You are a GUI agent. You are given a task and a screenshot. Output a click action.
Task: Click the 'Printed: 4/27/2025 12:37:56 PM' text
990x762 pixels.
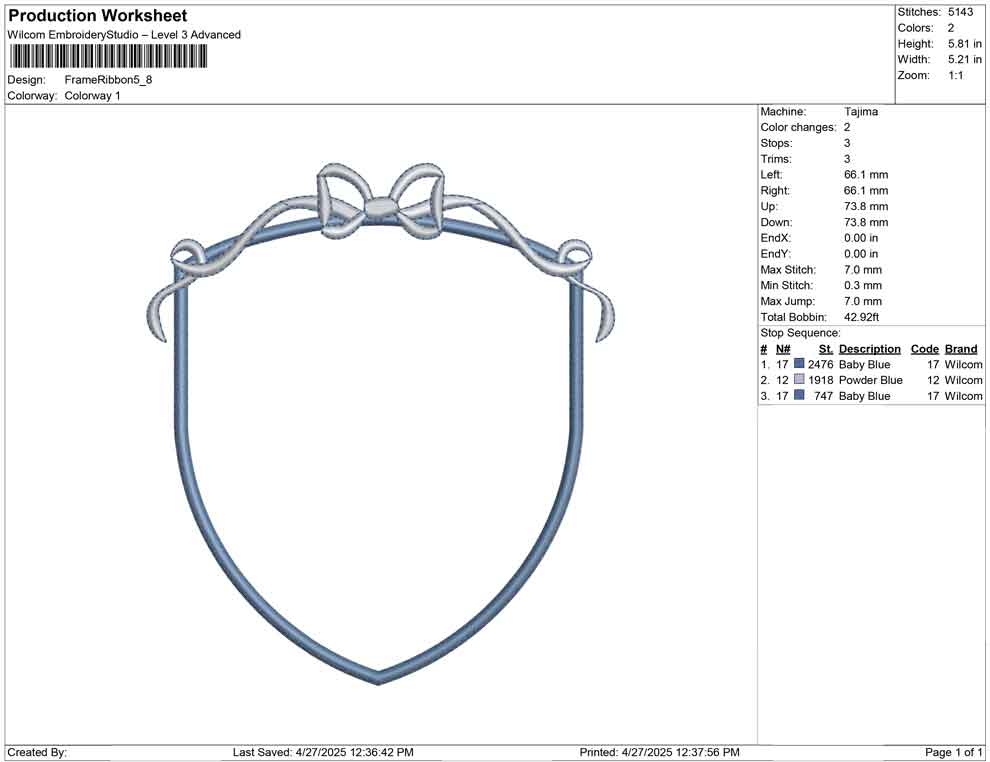coord(660,752)
